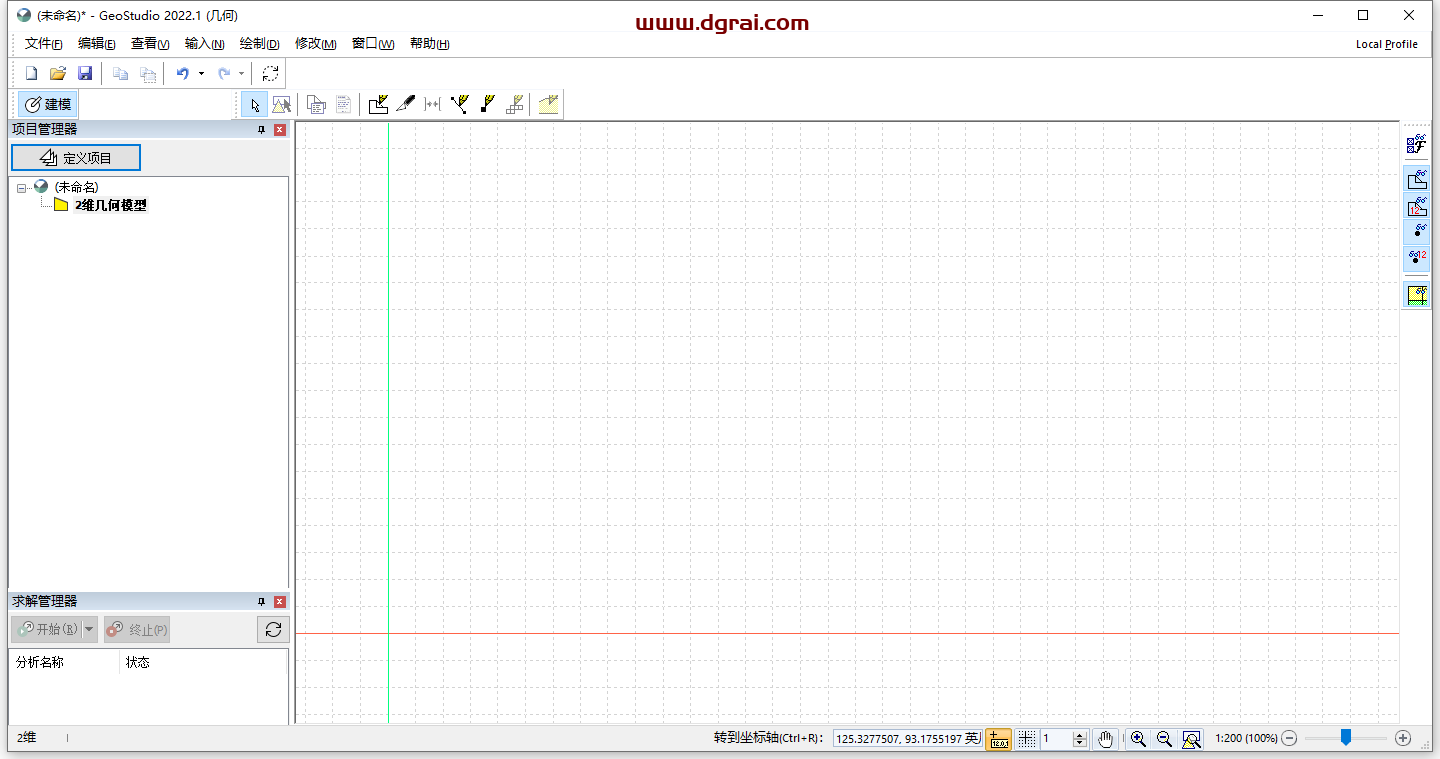Open the 修改 menu

tap(315, 44)
